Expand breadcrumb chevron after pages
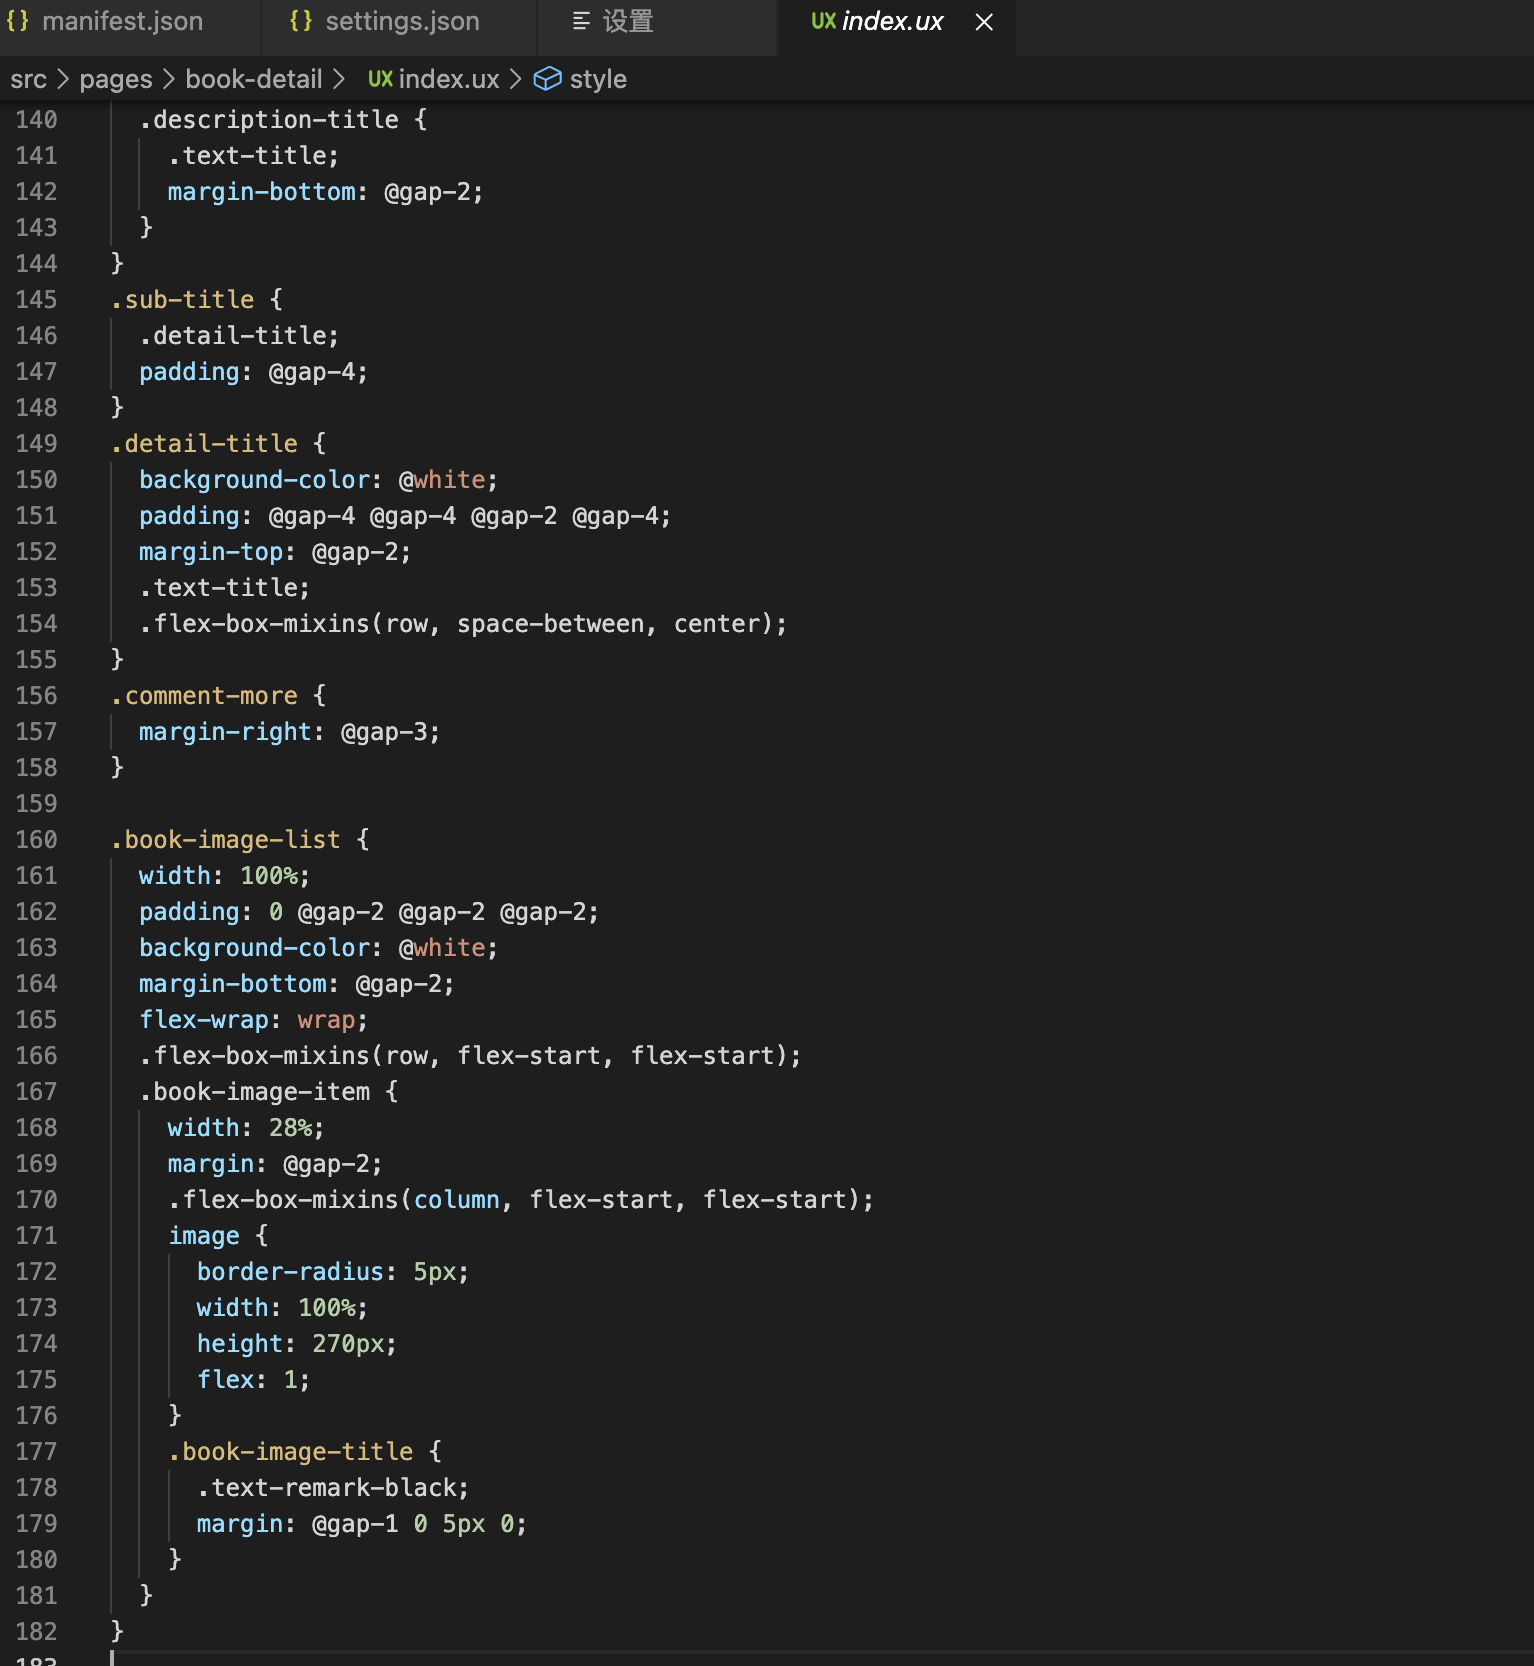 (168, 79)
